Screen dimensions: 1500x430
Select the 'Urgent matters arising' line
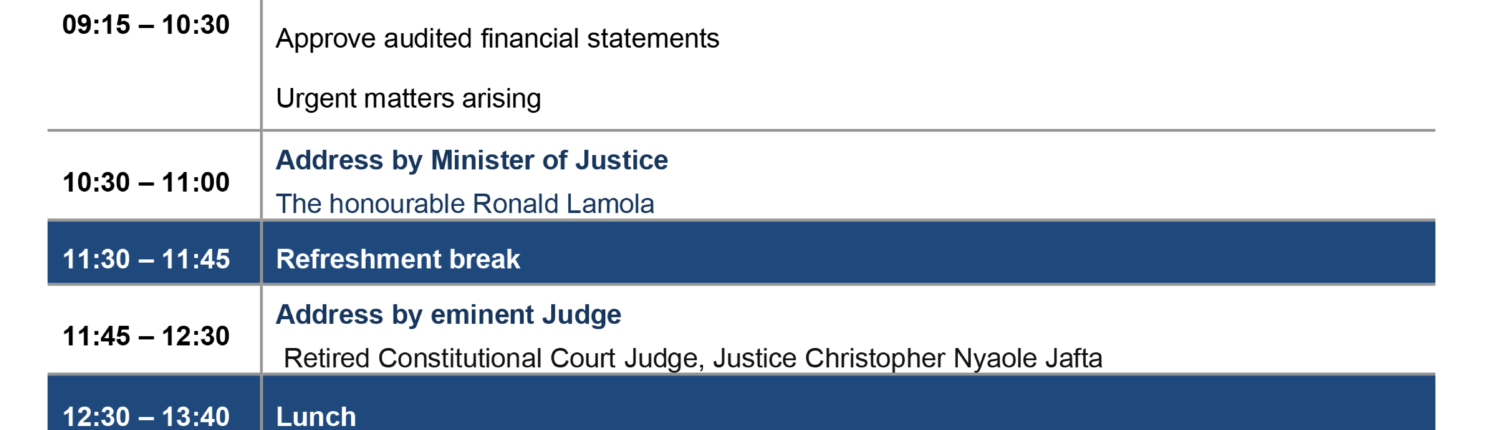pyautogui.click(x=408, y=98)
